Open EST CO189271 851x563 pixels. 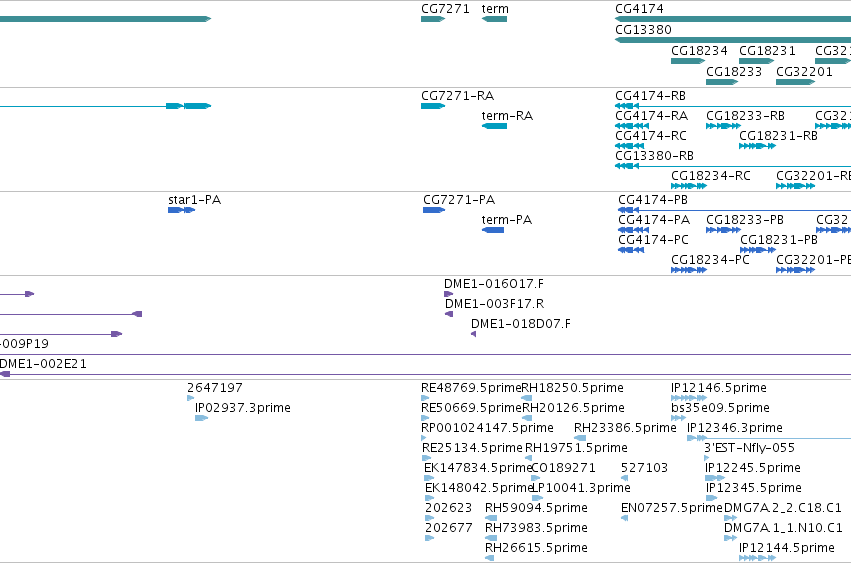click(535, 478)
